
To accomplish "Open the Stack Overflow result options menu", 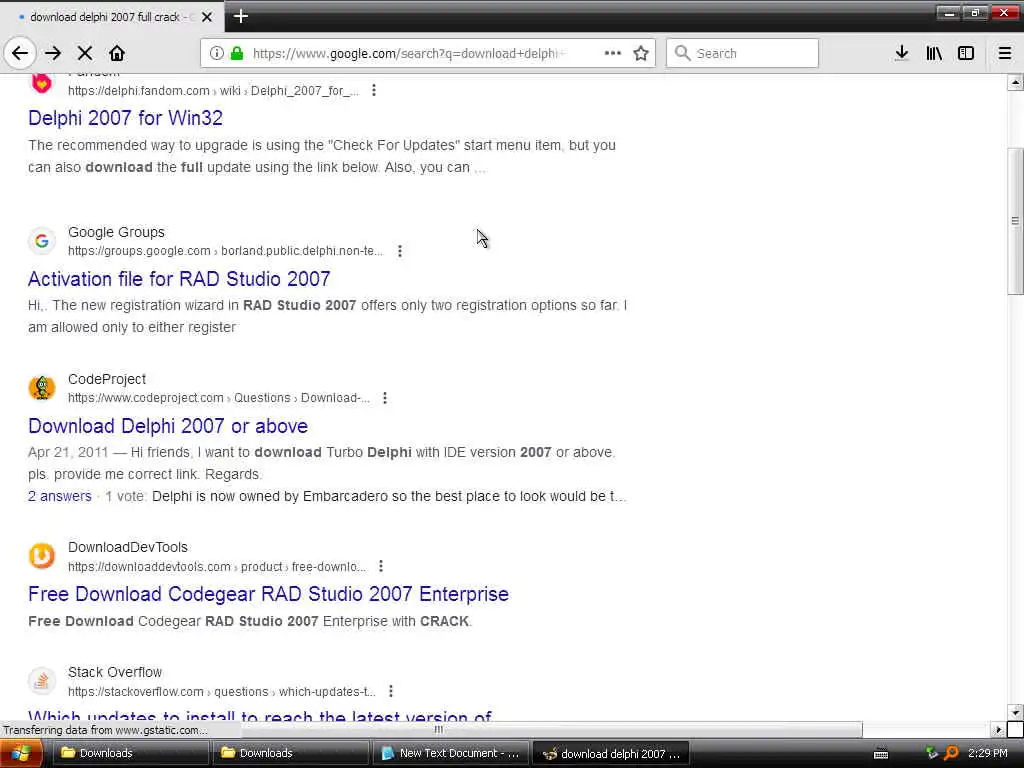I will 391,691.
